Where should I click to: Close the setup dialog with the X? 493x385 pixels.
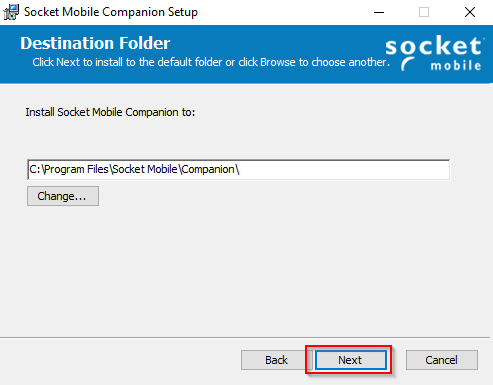point(470,12)
